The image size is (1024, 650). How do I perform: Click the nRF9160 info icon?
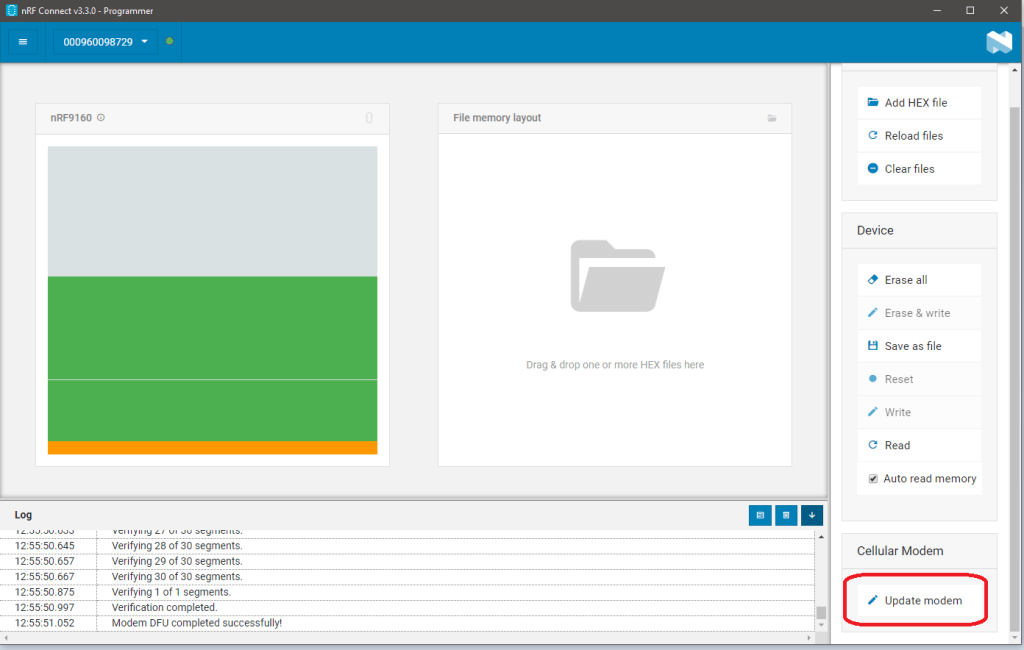tap(101, 118)
